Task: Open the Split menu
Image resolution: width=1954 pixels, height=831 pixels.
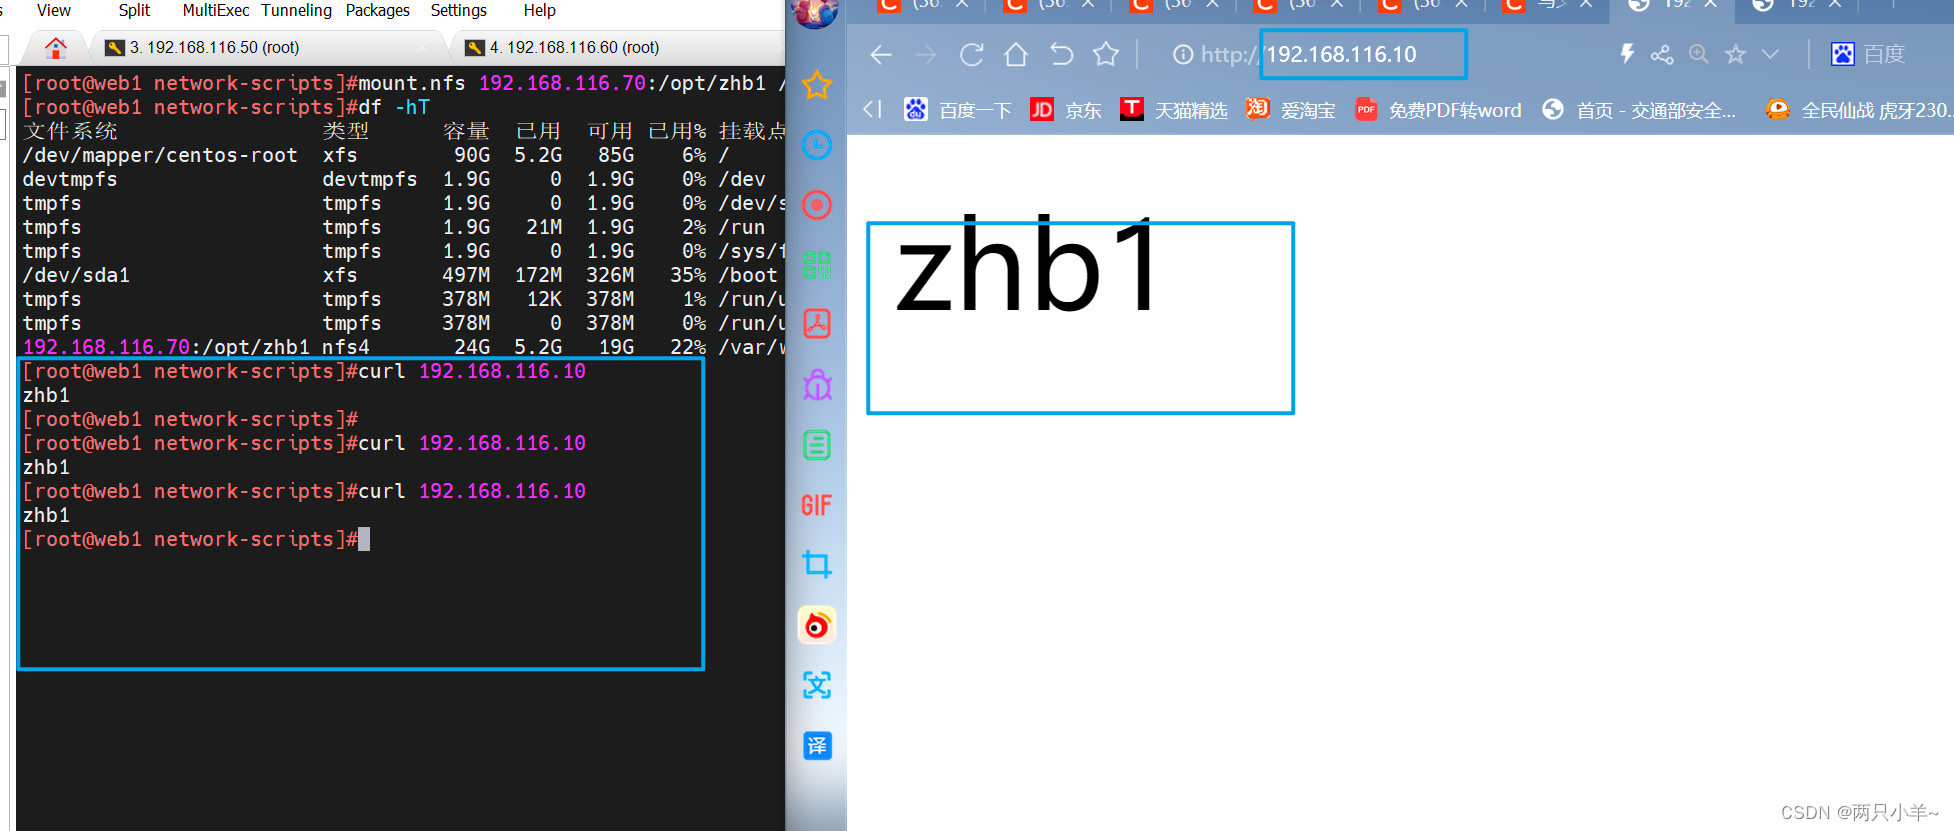Action: tap(134, 10)
